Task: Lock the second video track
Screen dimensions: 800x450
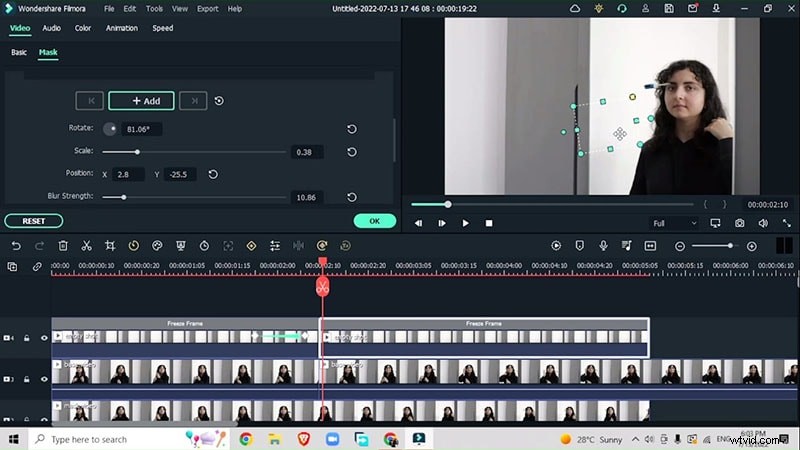Action: [27, 379]
